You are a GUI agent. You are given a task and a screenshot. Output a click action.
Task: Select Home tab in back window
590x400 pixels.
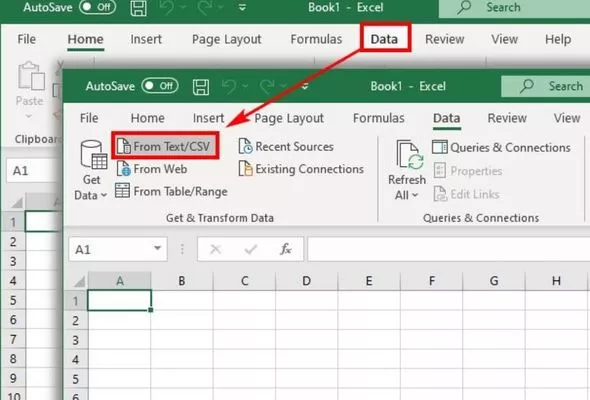(x=85, y=39)
